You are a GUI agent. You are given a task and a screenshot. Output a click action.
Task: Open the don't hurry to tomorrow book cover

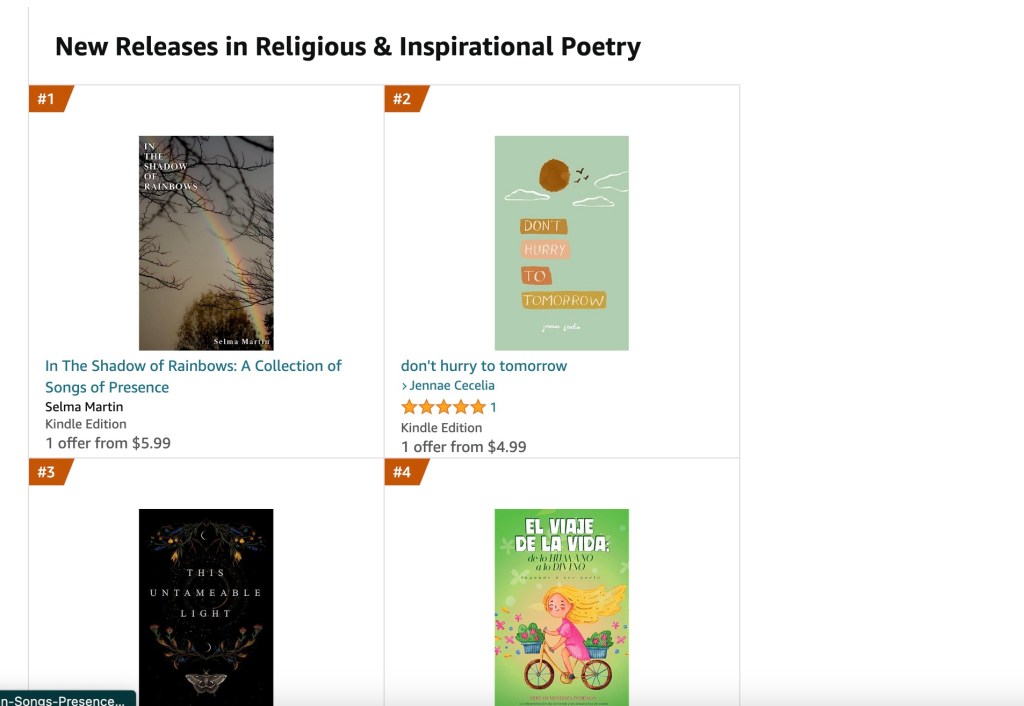pyautogui.click(x=561, y=243)
